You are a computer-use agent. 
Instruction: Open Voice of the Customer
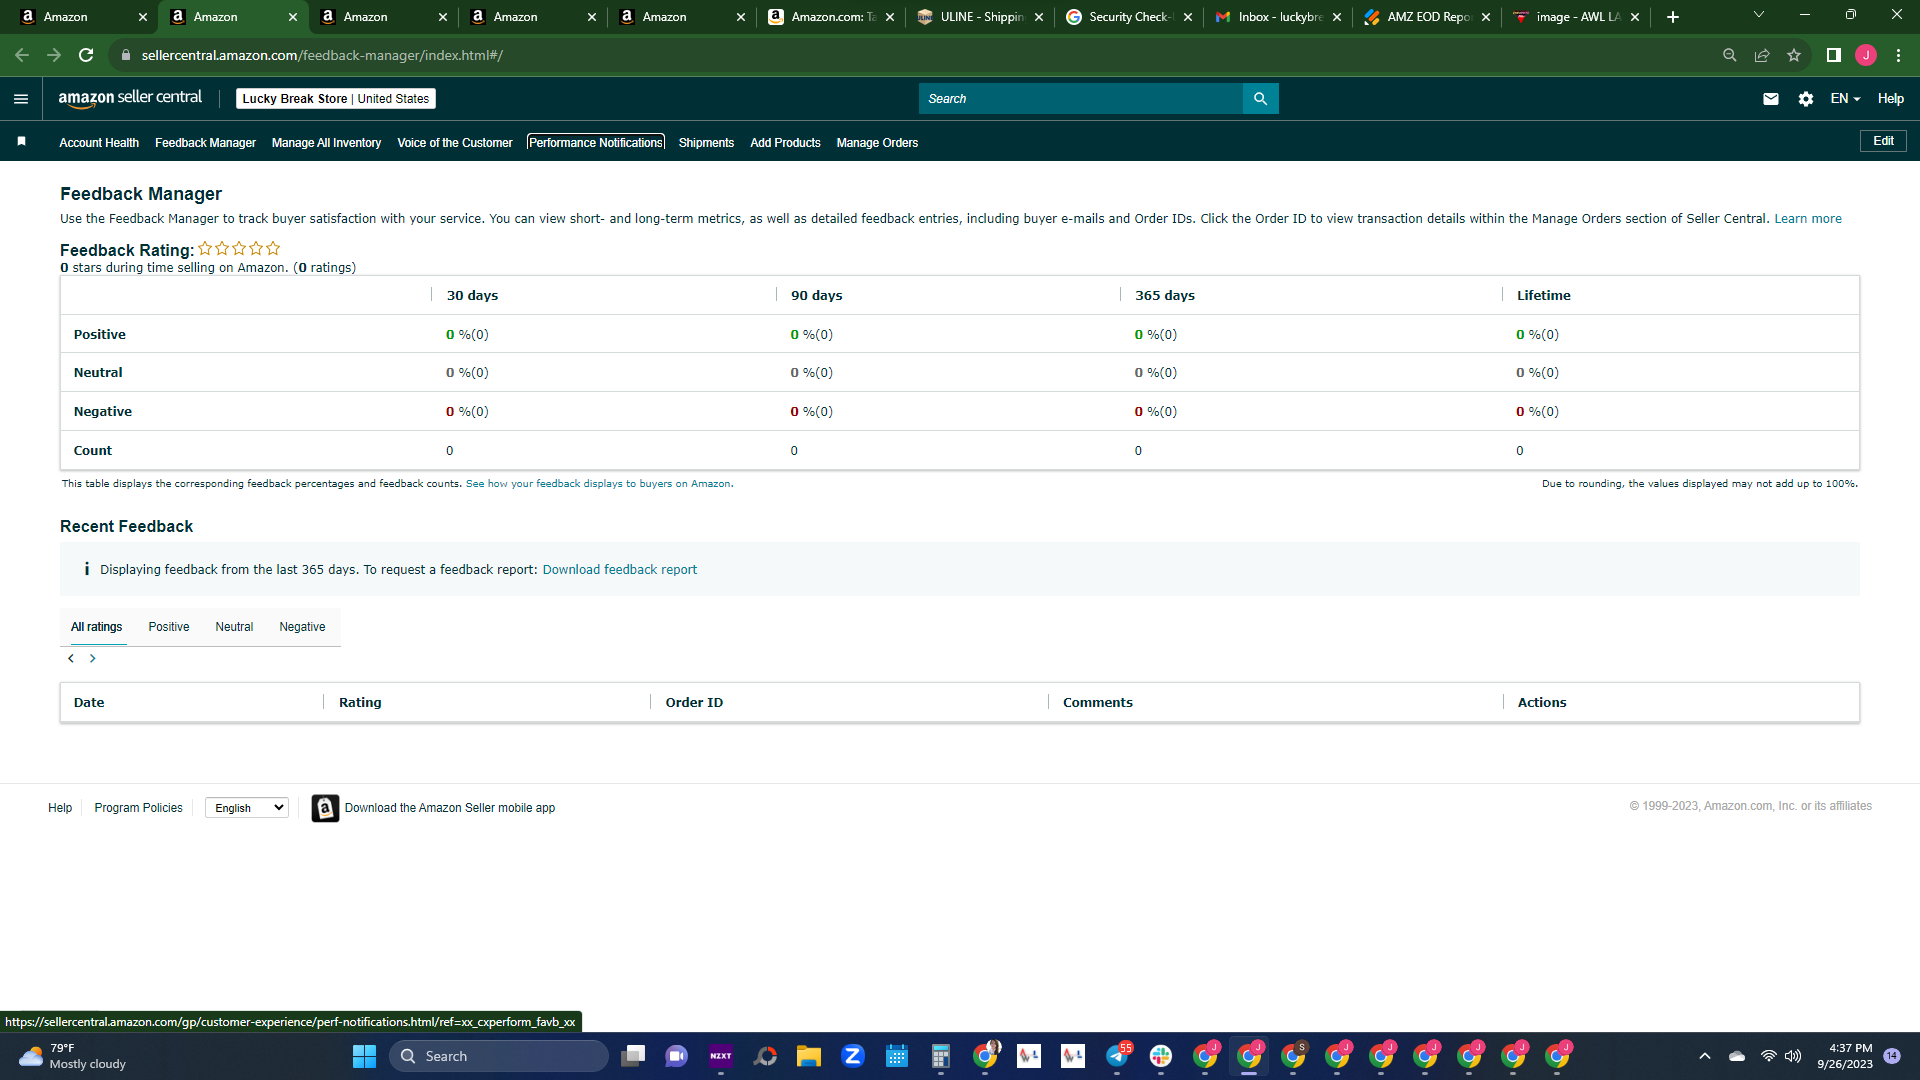[x=455, y=143]
